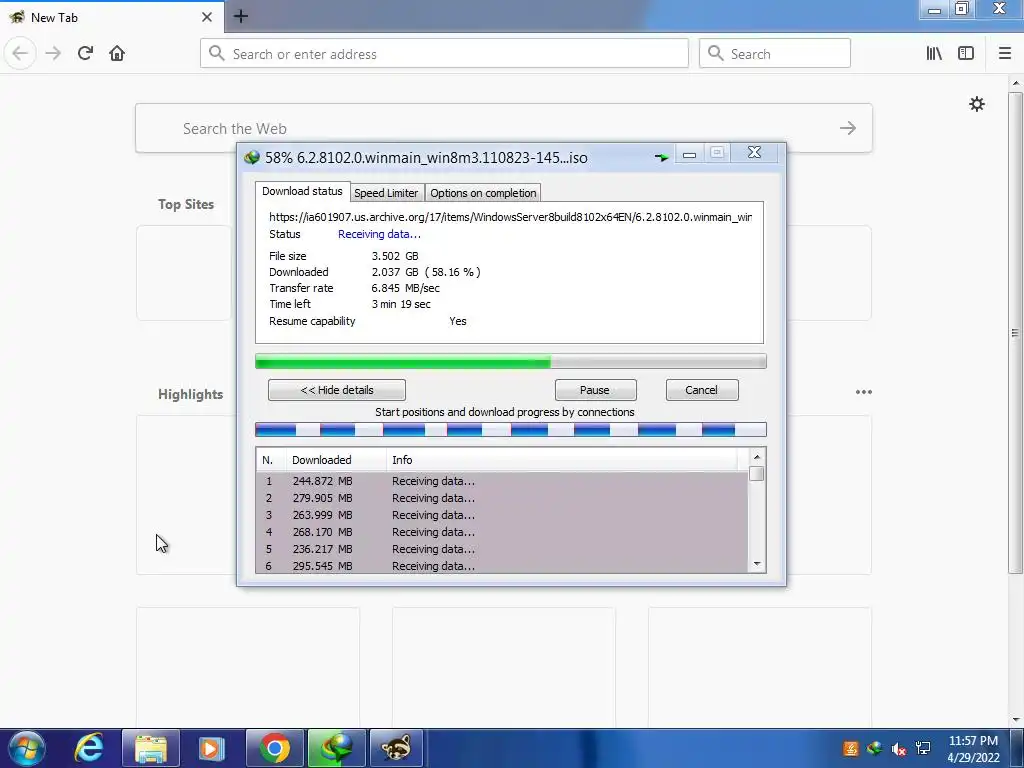The width and height of the screenshot is (1024, 768).
Task: Switch to the Speed Limiter tab
Action: tap(386, 193)
